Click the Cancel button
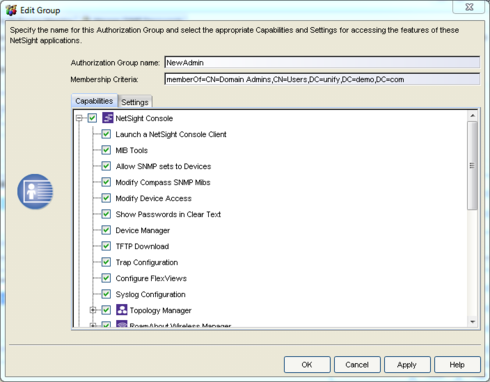This screenshot has height=382, width=490. click(x=357, y=365)
